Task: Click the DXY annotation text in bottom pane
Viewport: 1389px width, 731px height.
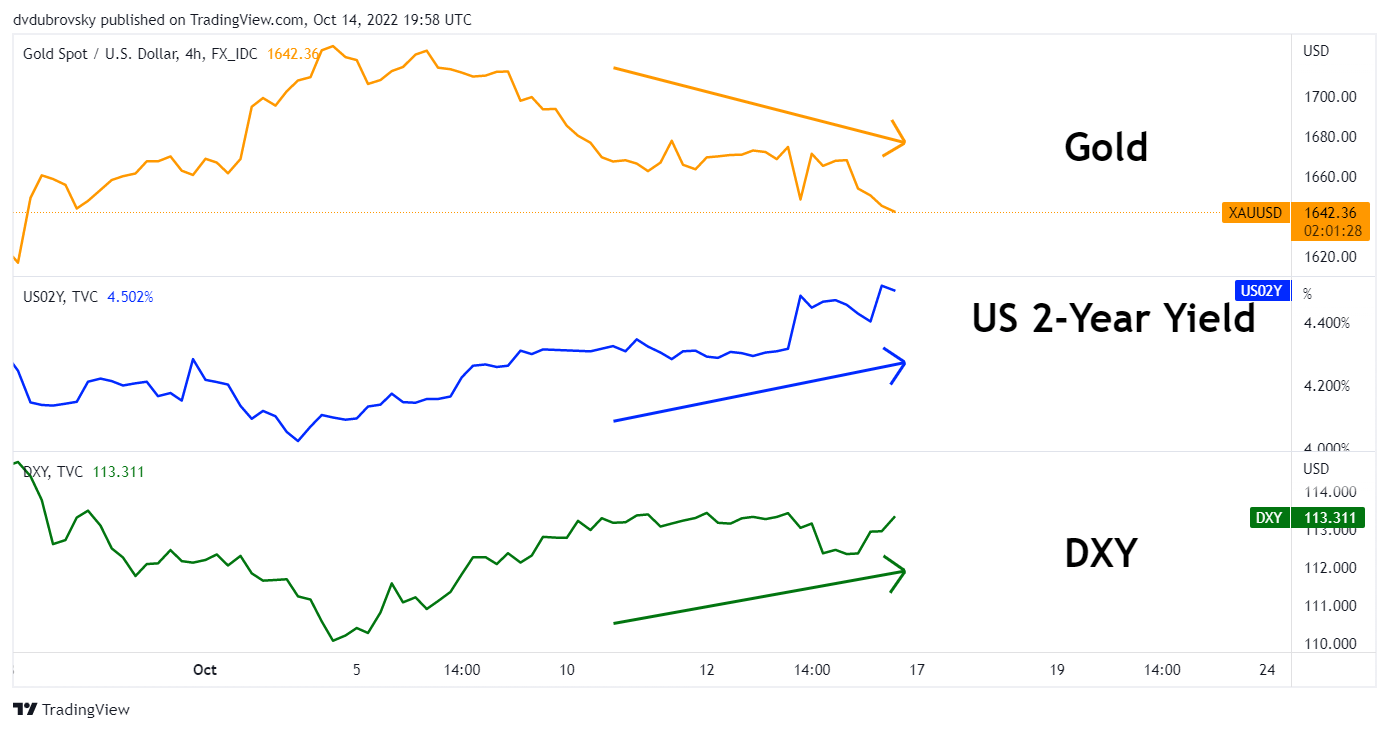Action: pyautogui.click(x=1100, y=553)
